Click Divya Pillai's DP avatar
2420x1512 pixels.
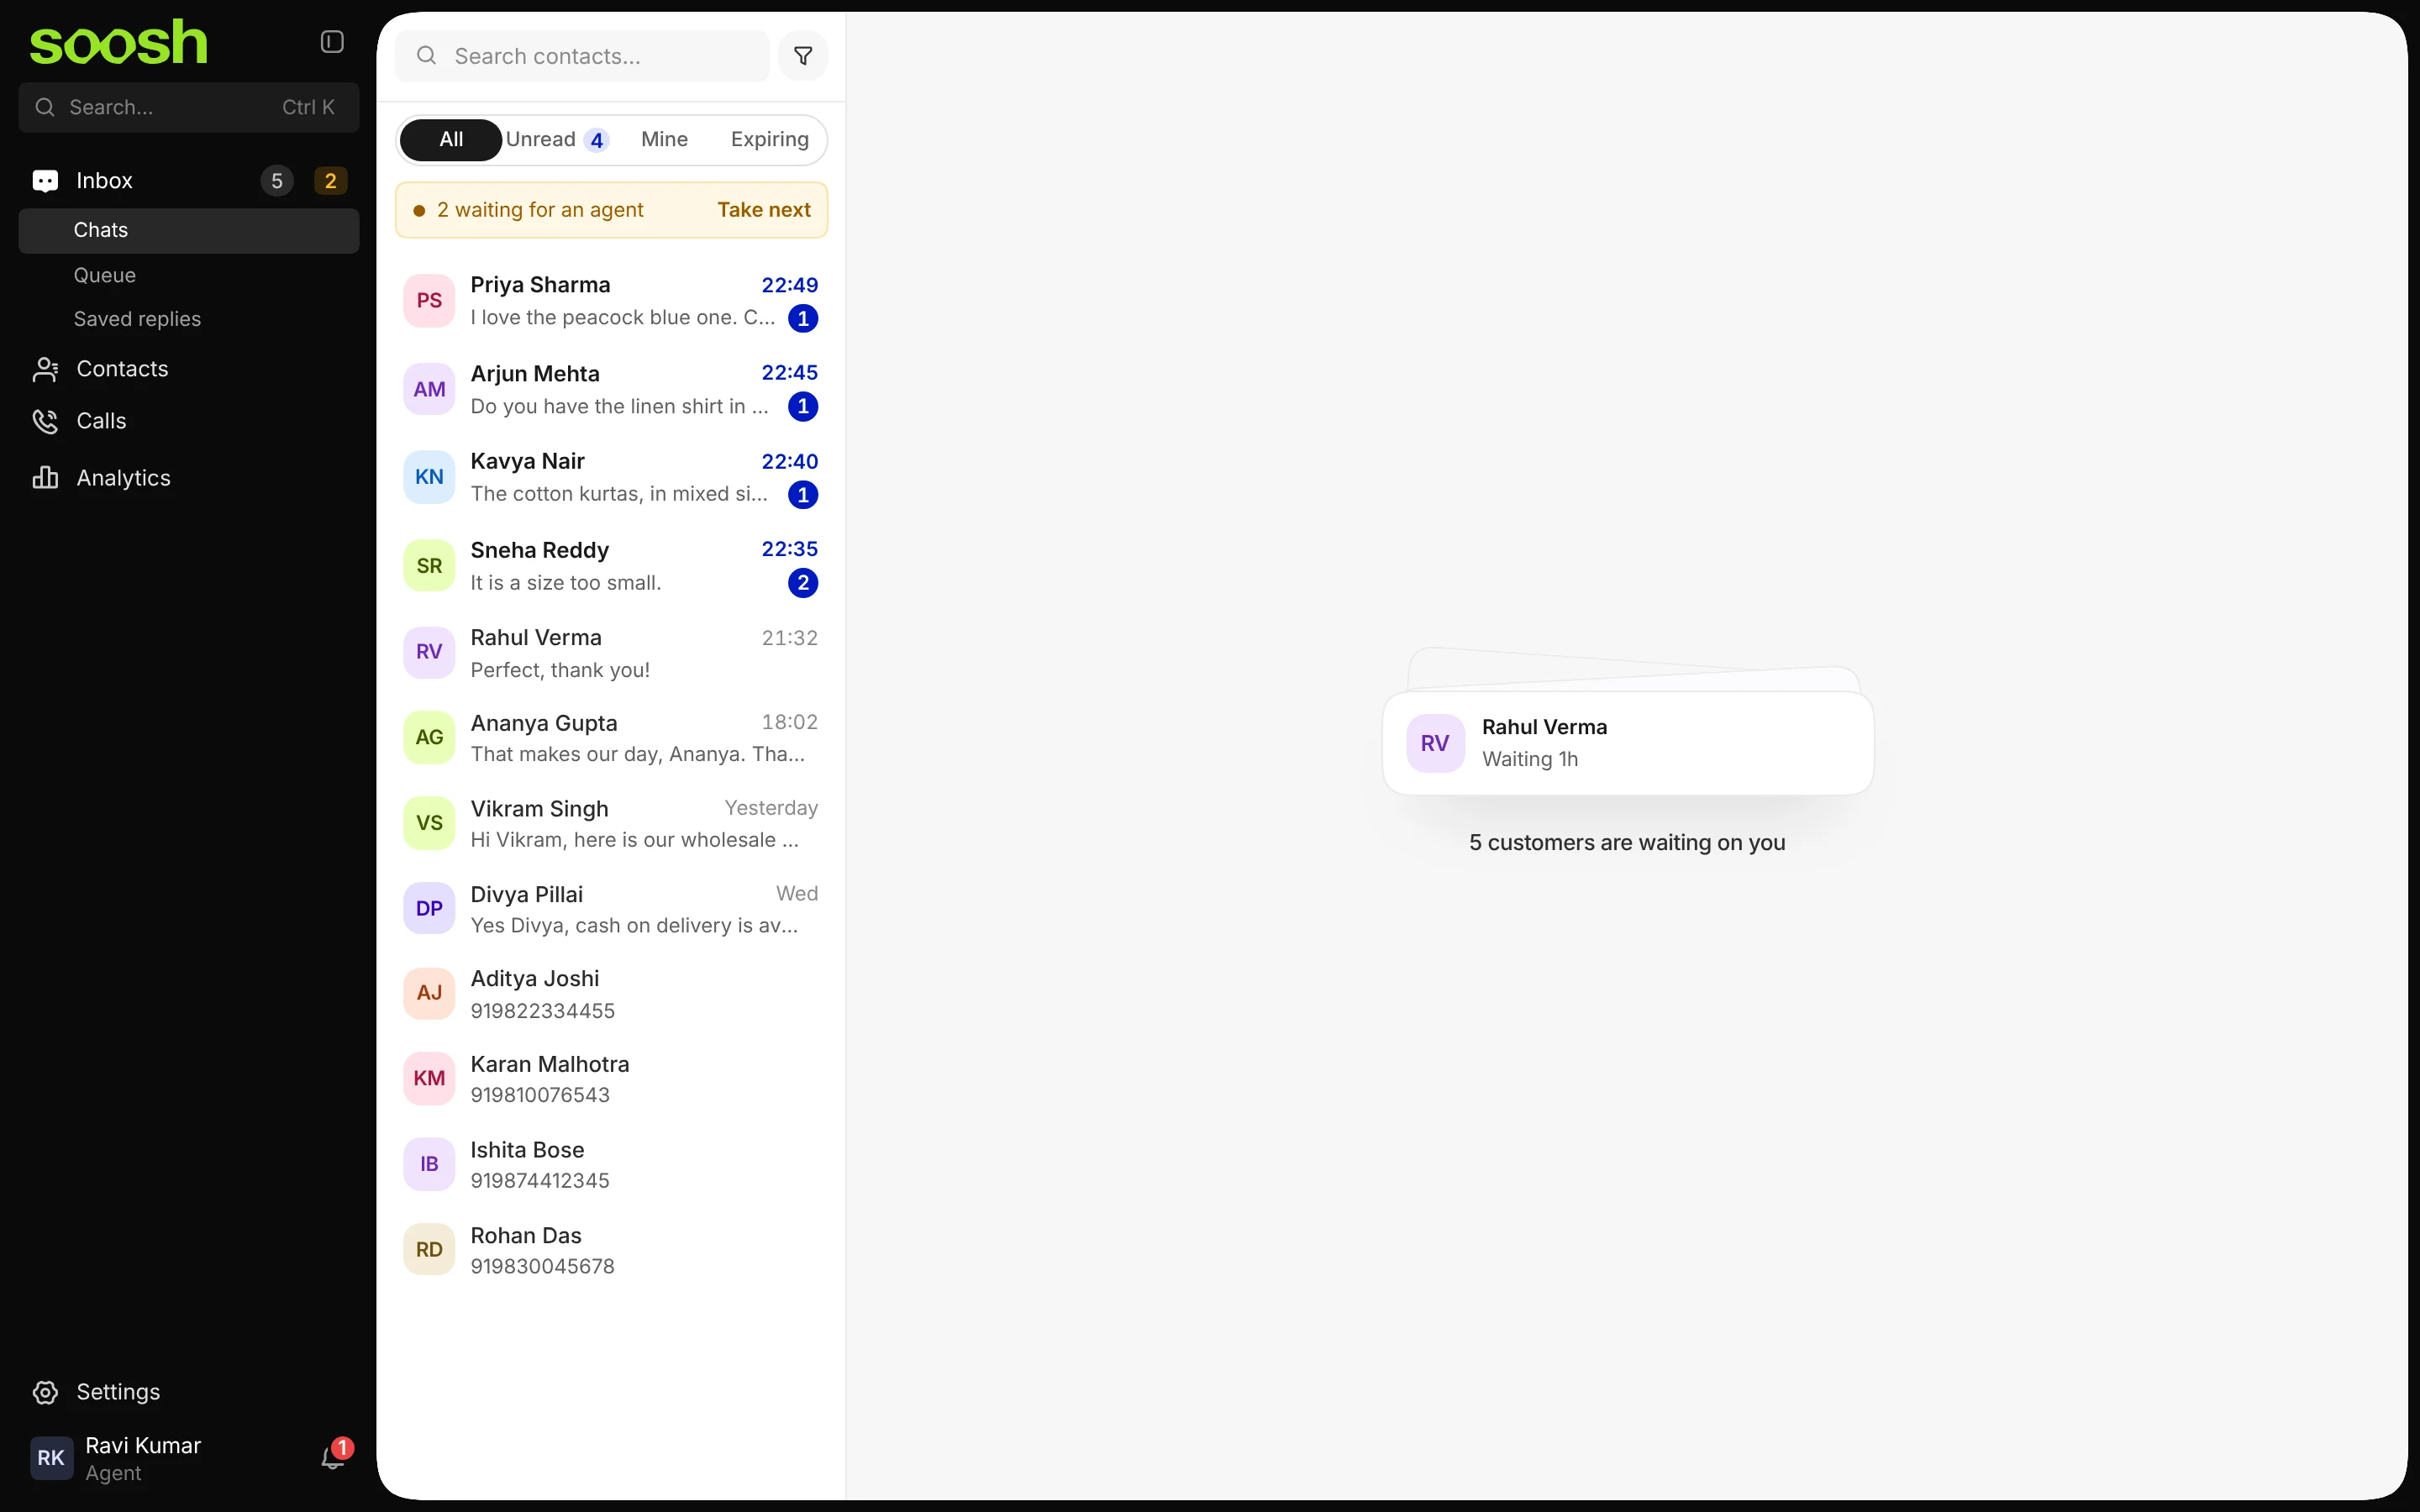pos(429,909)
